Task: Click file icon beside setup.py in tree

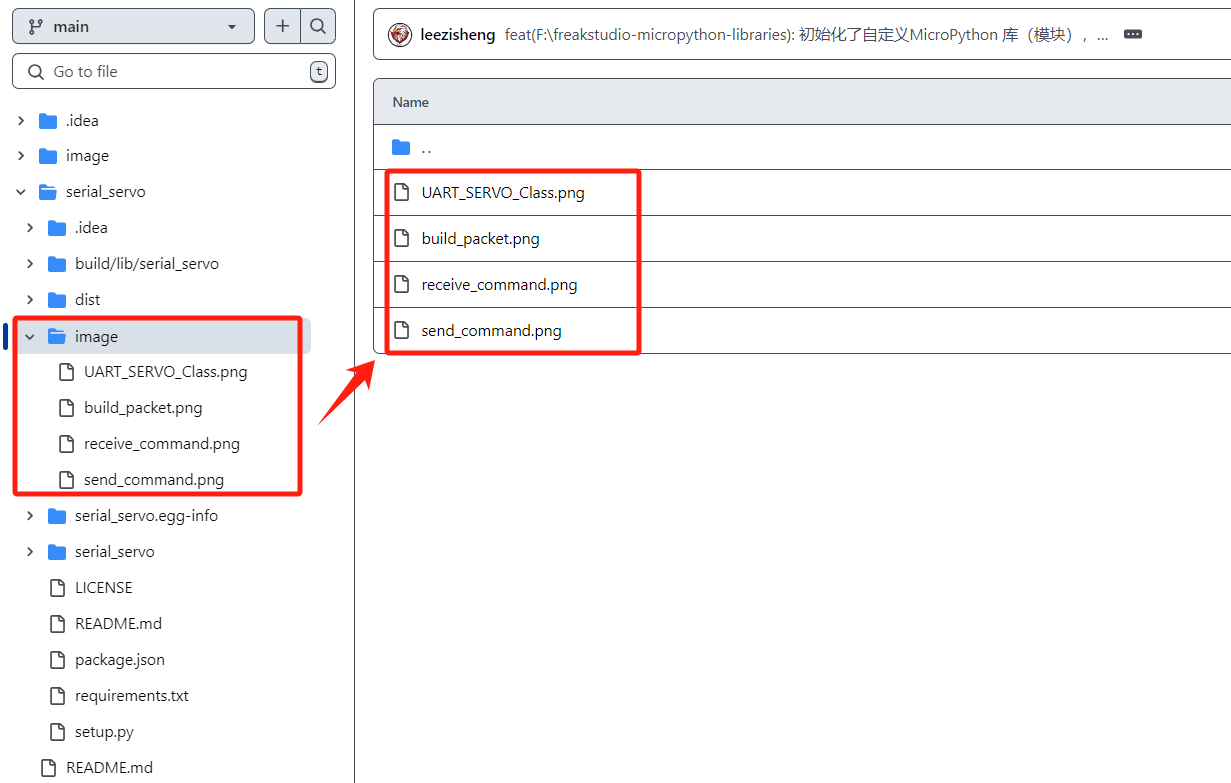Action: click(57, 732)
